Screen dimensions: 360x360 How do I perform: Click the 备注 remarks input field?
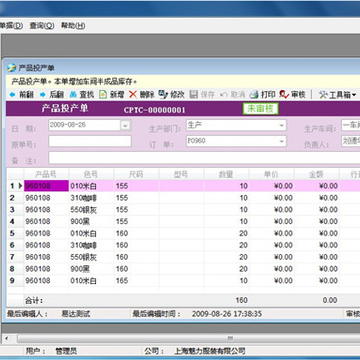click(x=204, y=158)
